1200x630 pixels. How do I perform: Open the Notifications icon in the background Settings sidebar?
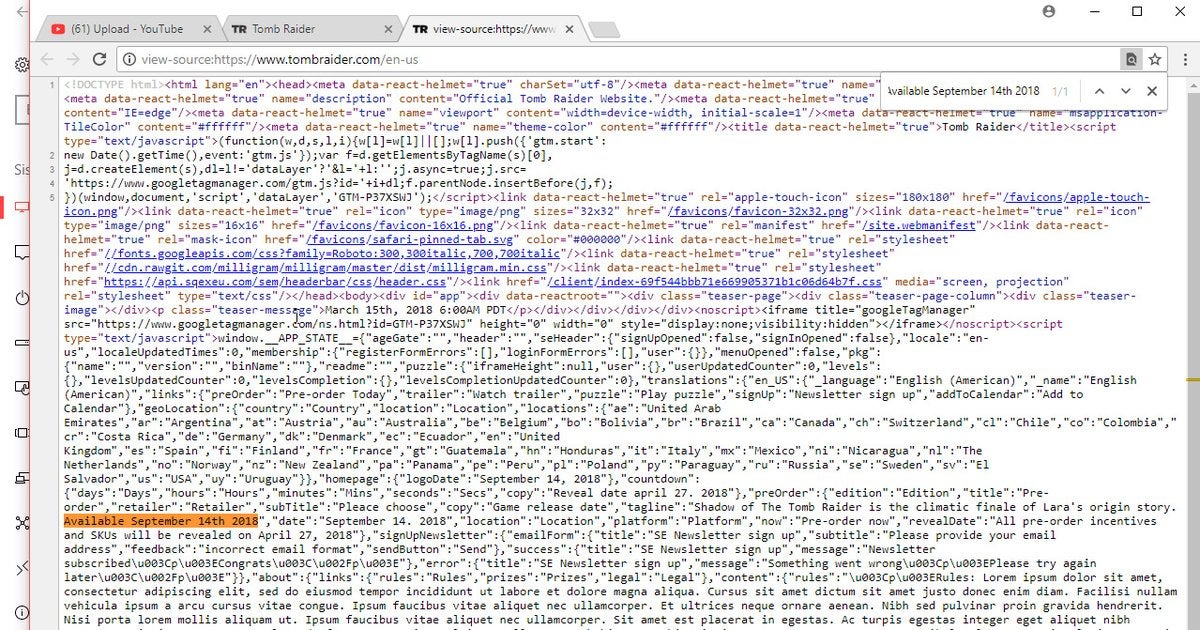pos(21,254)
